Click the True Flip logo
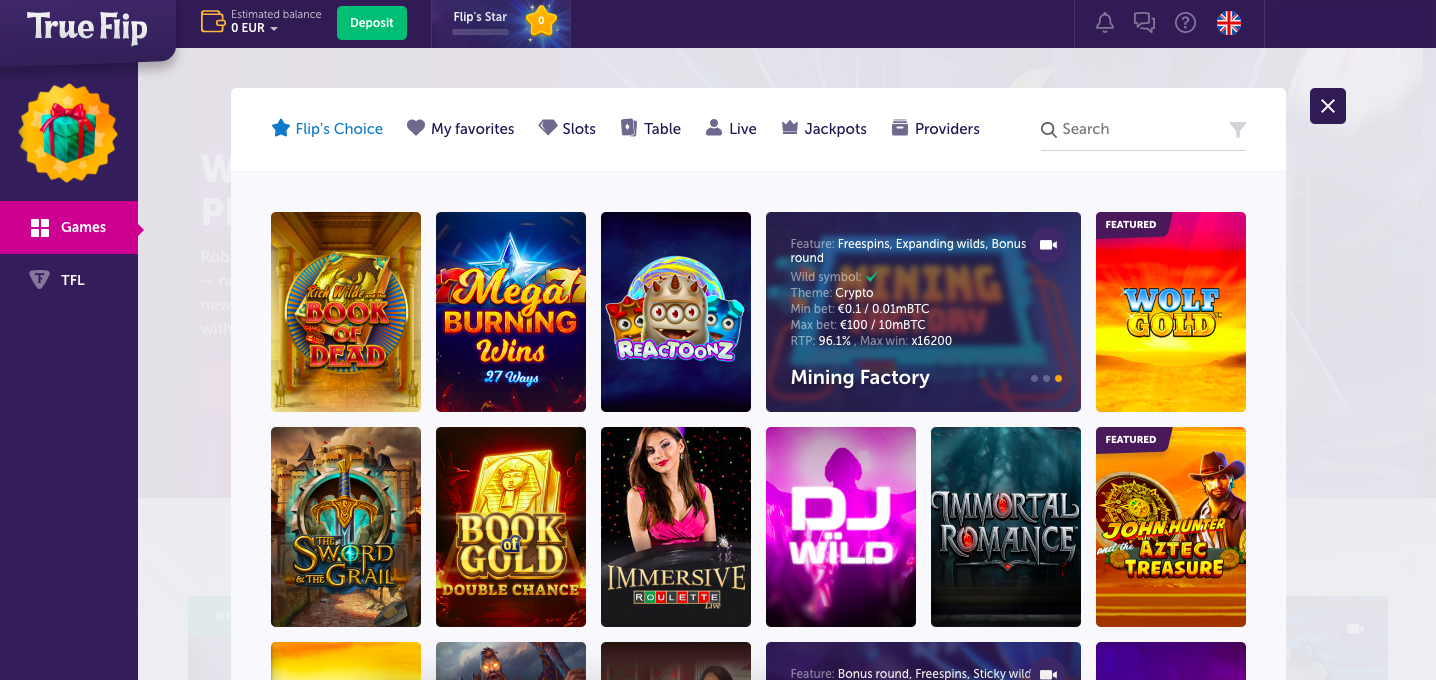The height and width of the screenshot is (680, 1436). pyautogui.click(x=87, y=27)
